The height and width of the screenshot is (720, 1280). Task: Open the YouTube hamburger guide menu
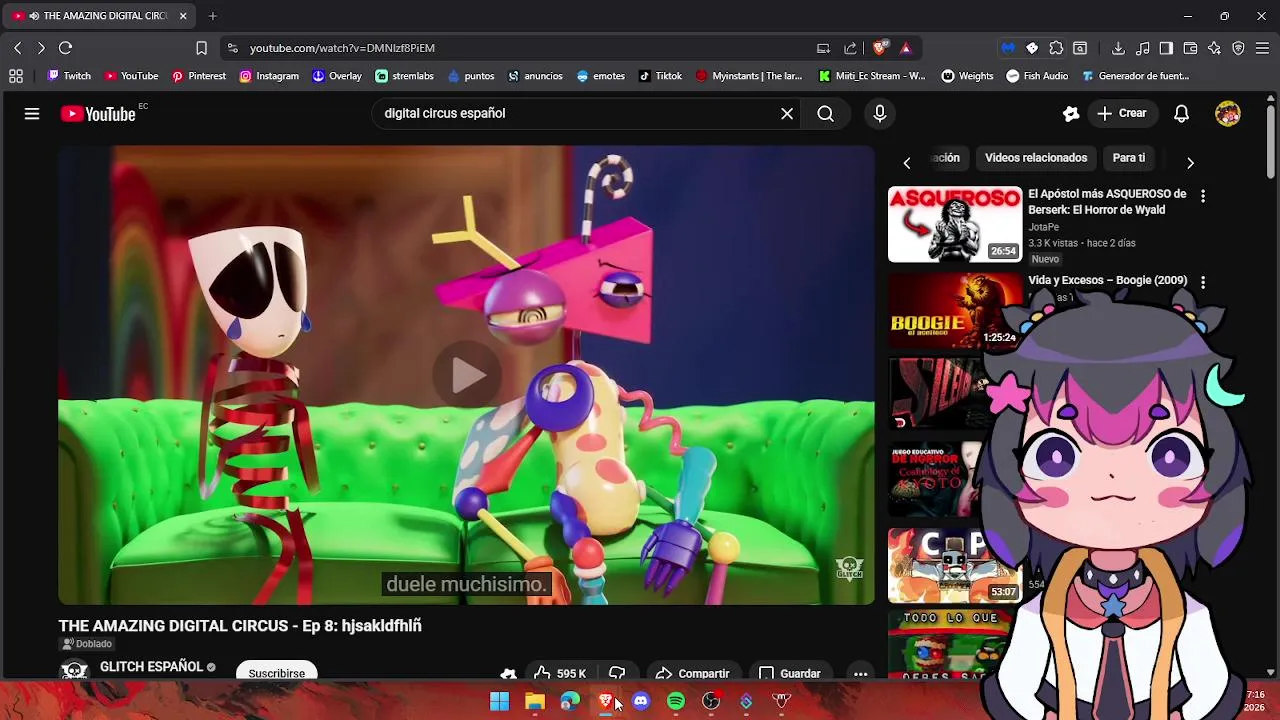click(x=32, y=114)
